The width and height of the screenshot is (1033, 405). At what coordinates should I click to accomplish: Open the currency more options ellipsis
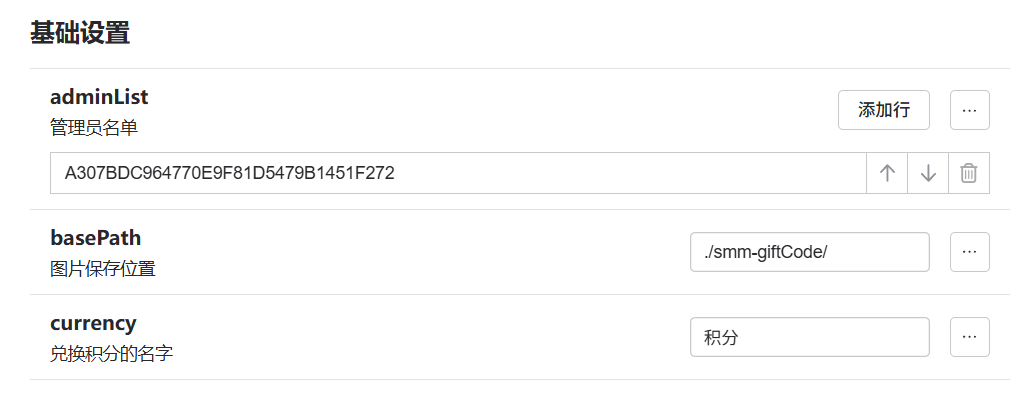tap(969, 337)
